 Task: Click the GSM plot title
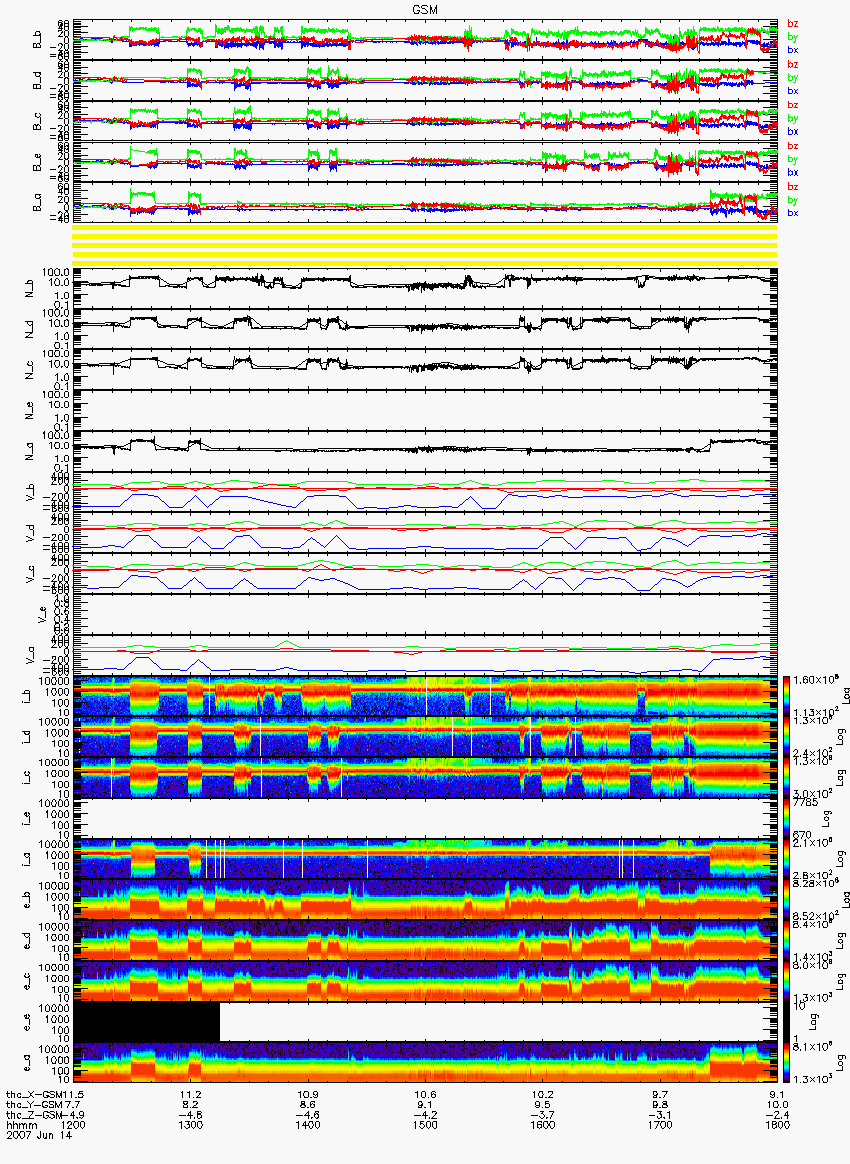point(425,9)
